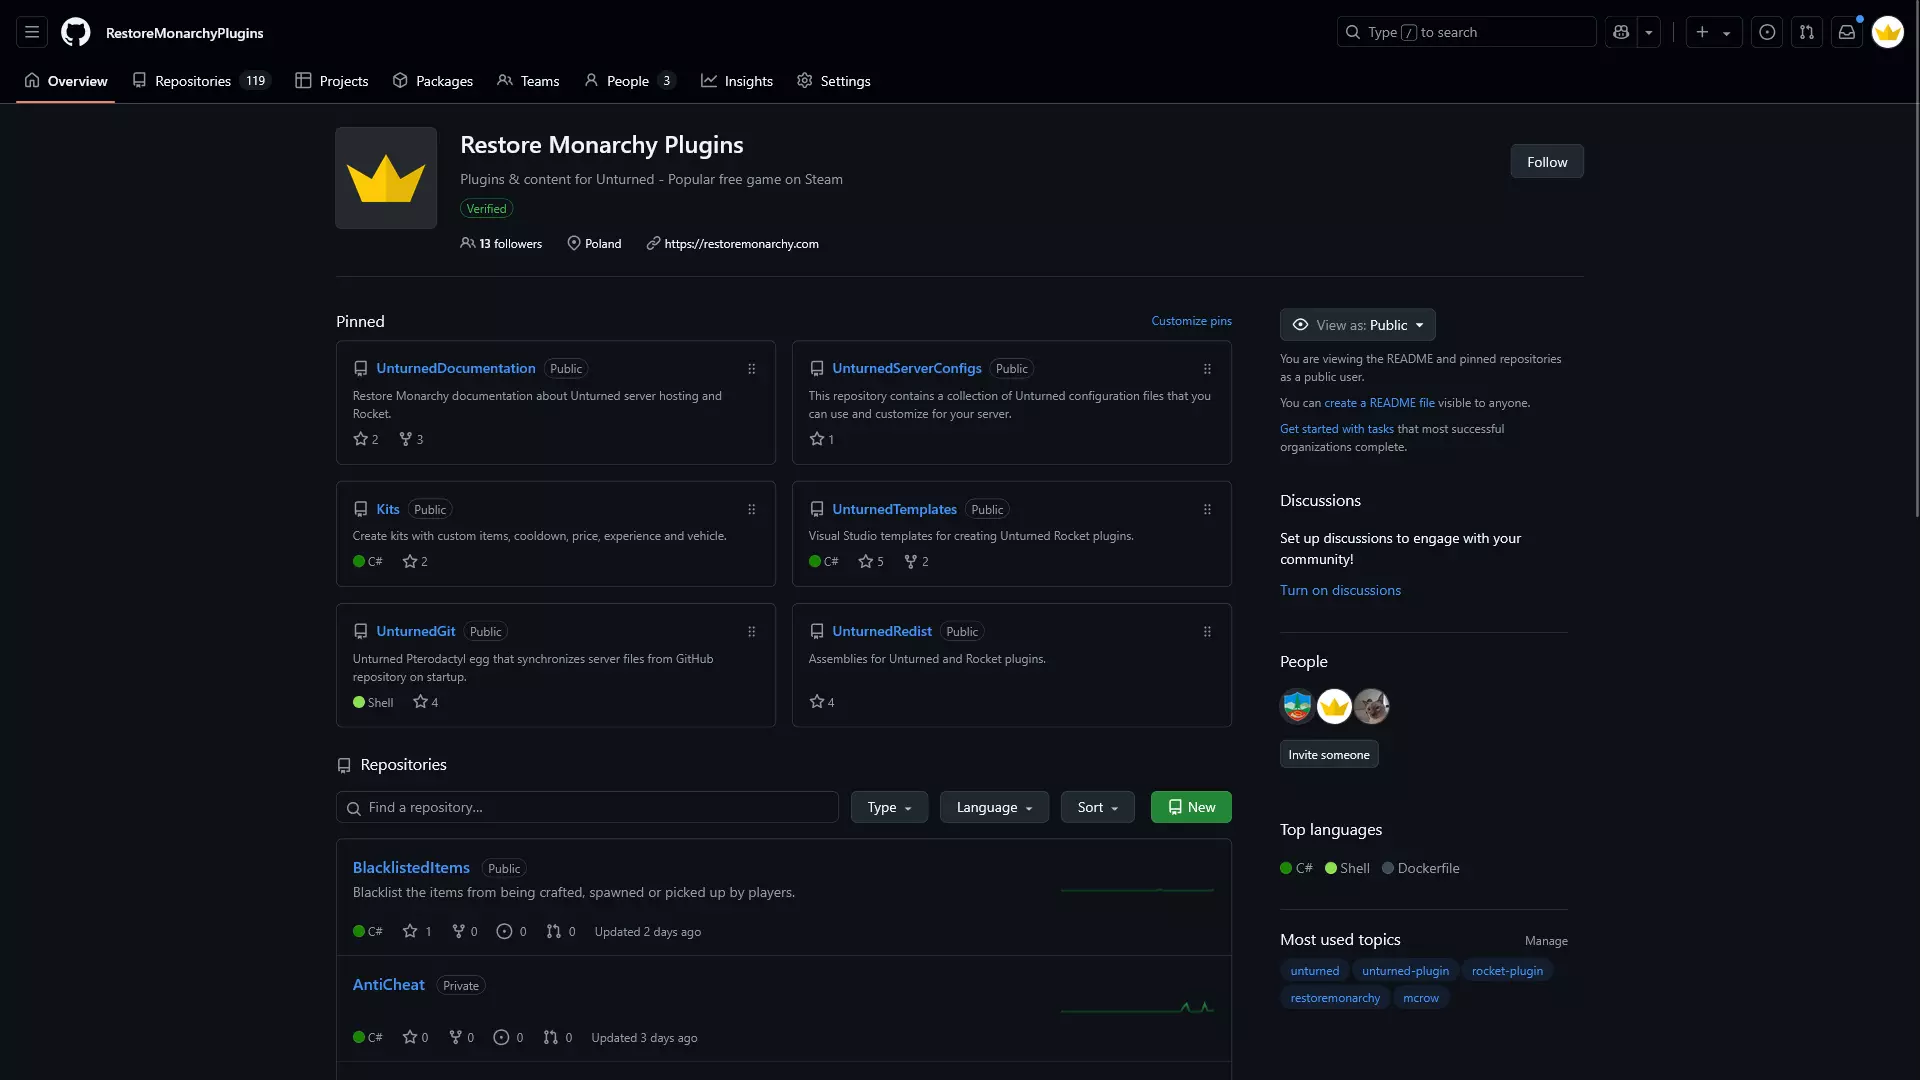View the 13 followers list

tap(501, 244)
